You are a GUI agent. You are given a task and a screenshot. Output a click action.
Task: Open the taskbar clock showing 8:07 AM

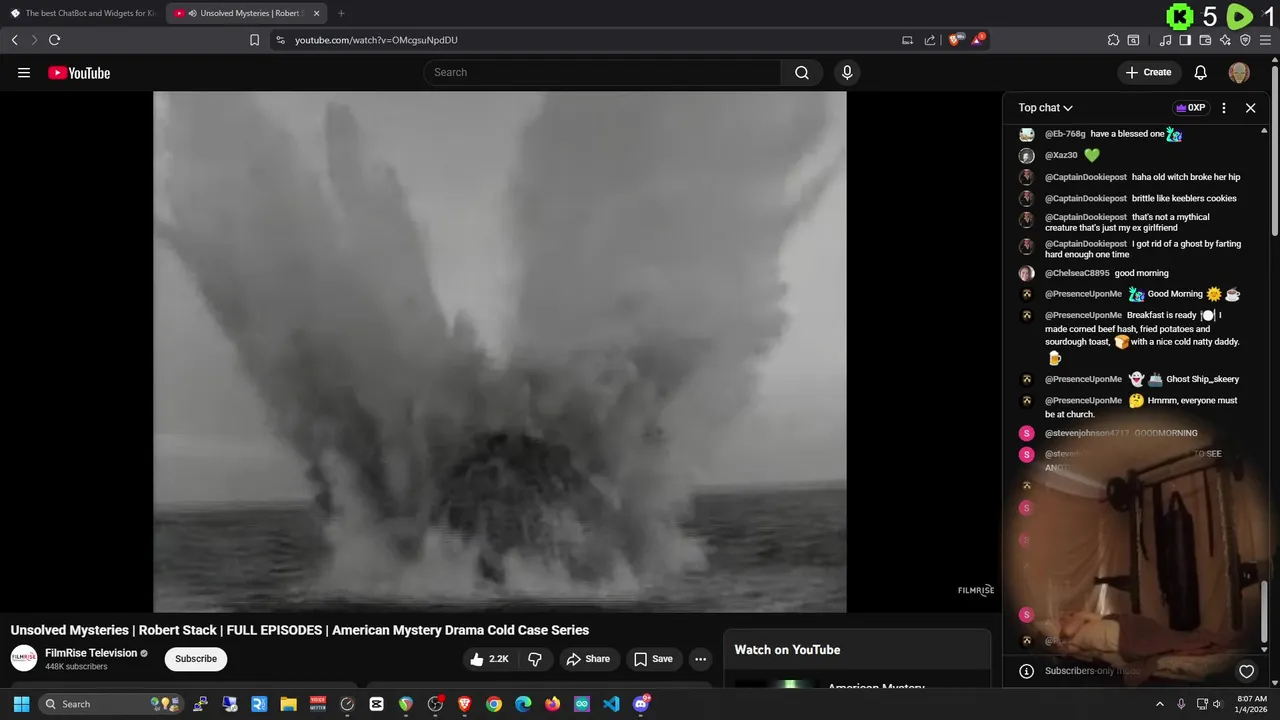coord(1252,704)
